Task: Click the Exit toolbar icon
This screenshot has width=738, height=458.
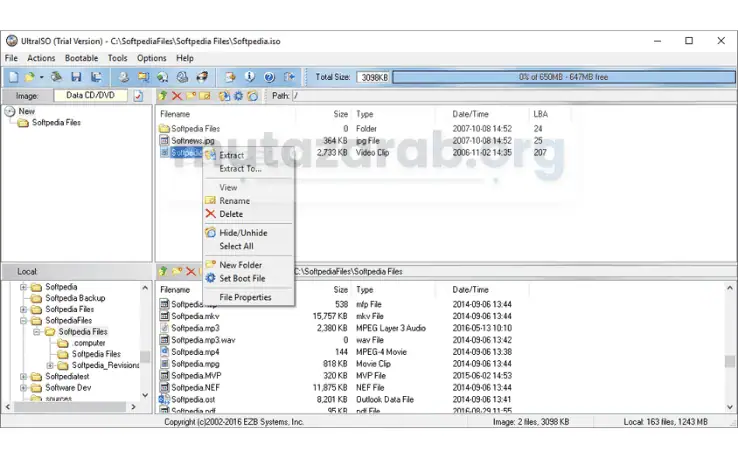Action: [x=289, y=77]
